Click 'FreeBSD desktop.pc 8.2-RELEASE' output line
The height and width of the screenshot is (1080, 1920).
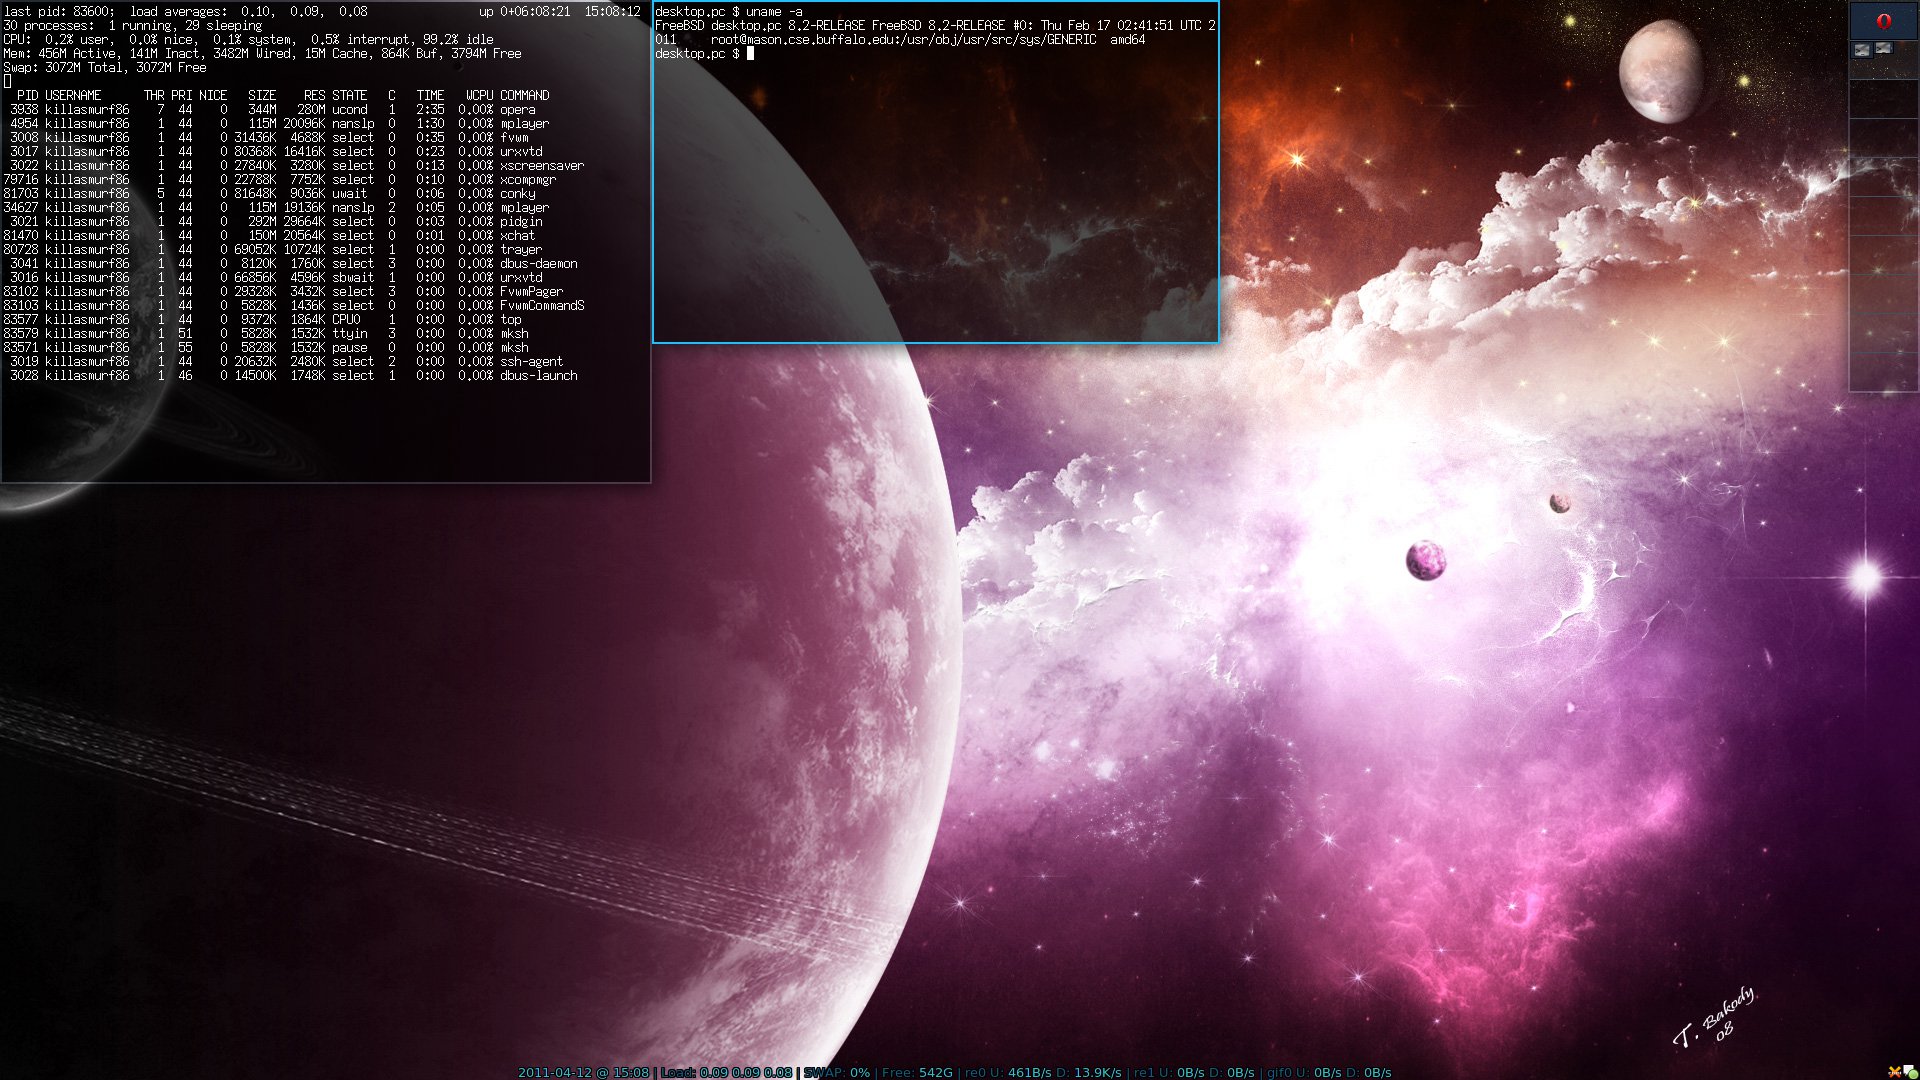(935, 26)
